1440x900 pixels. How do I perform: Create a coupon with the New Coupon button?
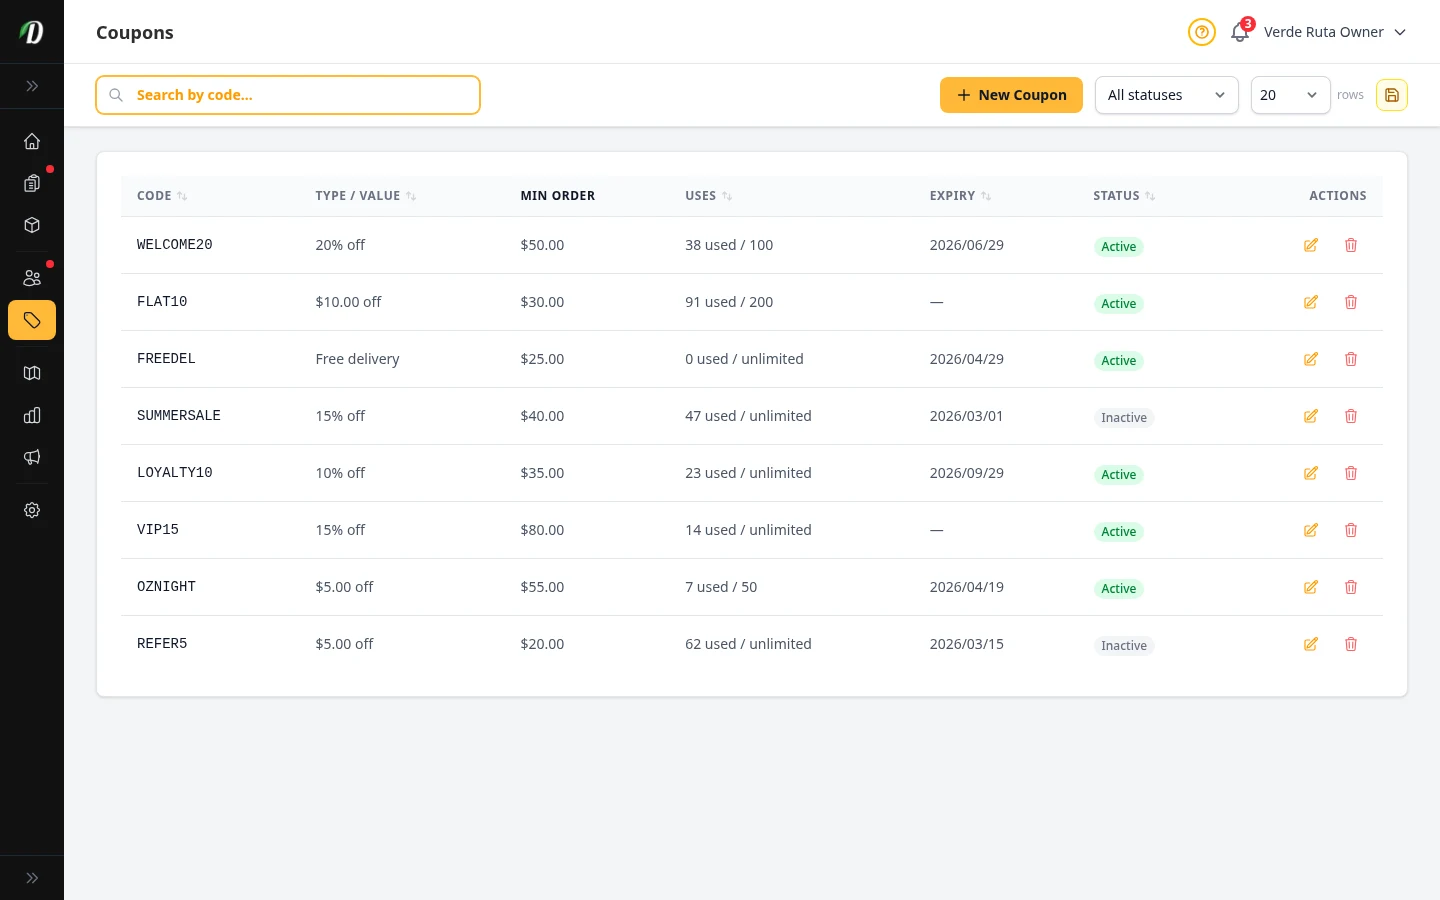1011,95
